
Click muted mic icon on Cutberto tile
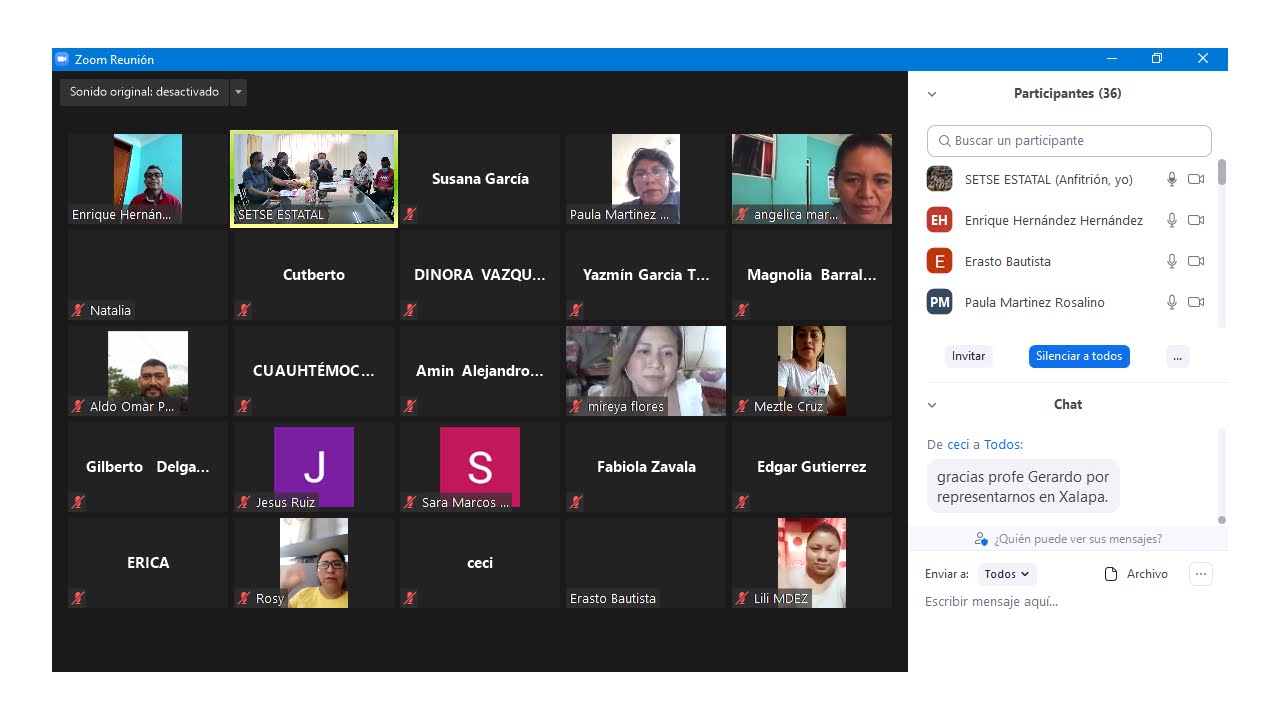tap(244, 310)
